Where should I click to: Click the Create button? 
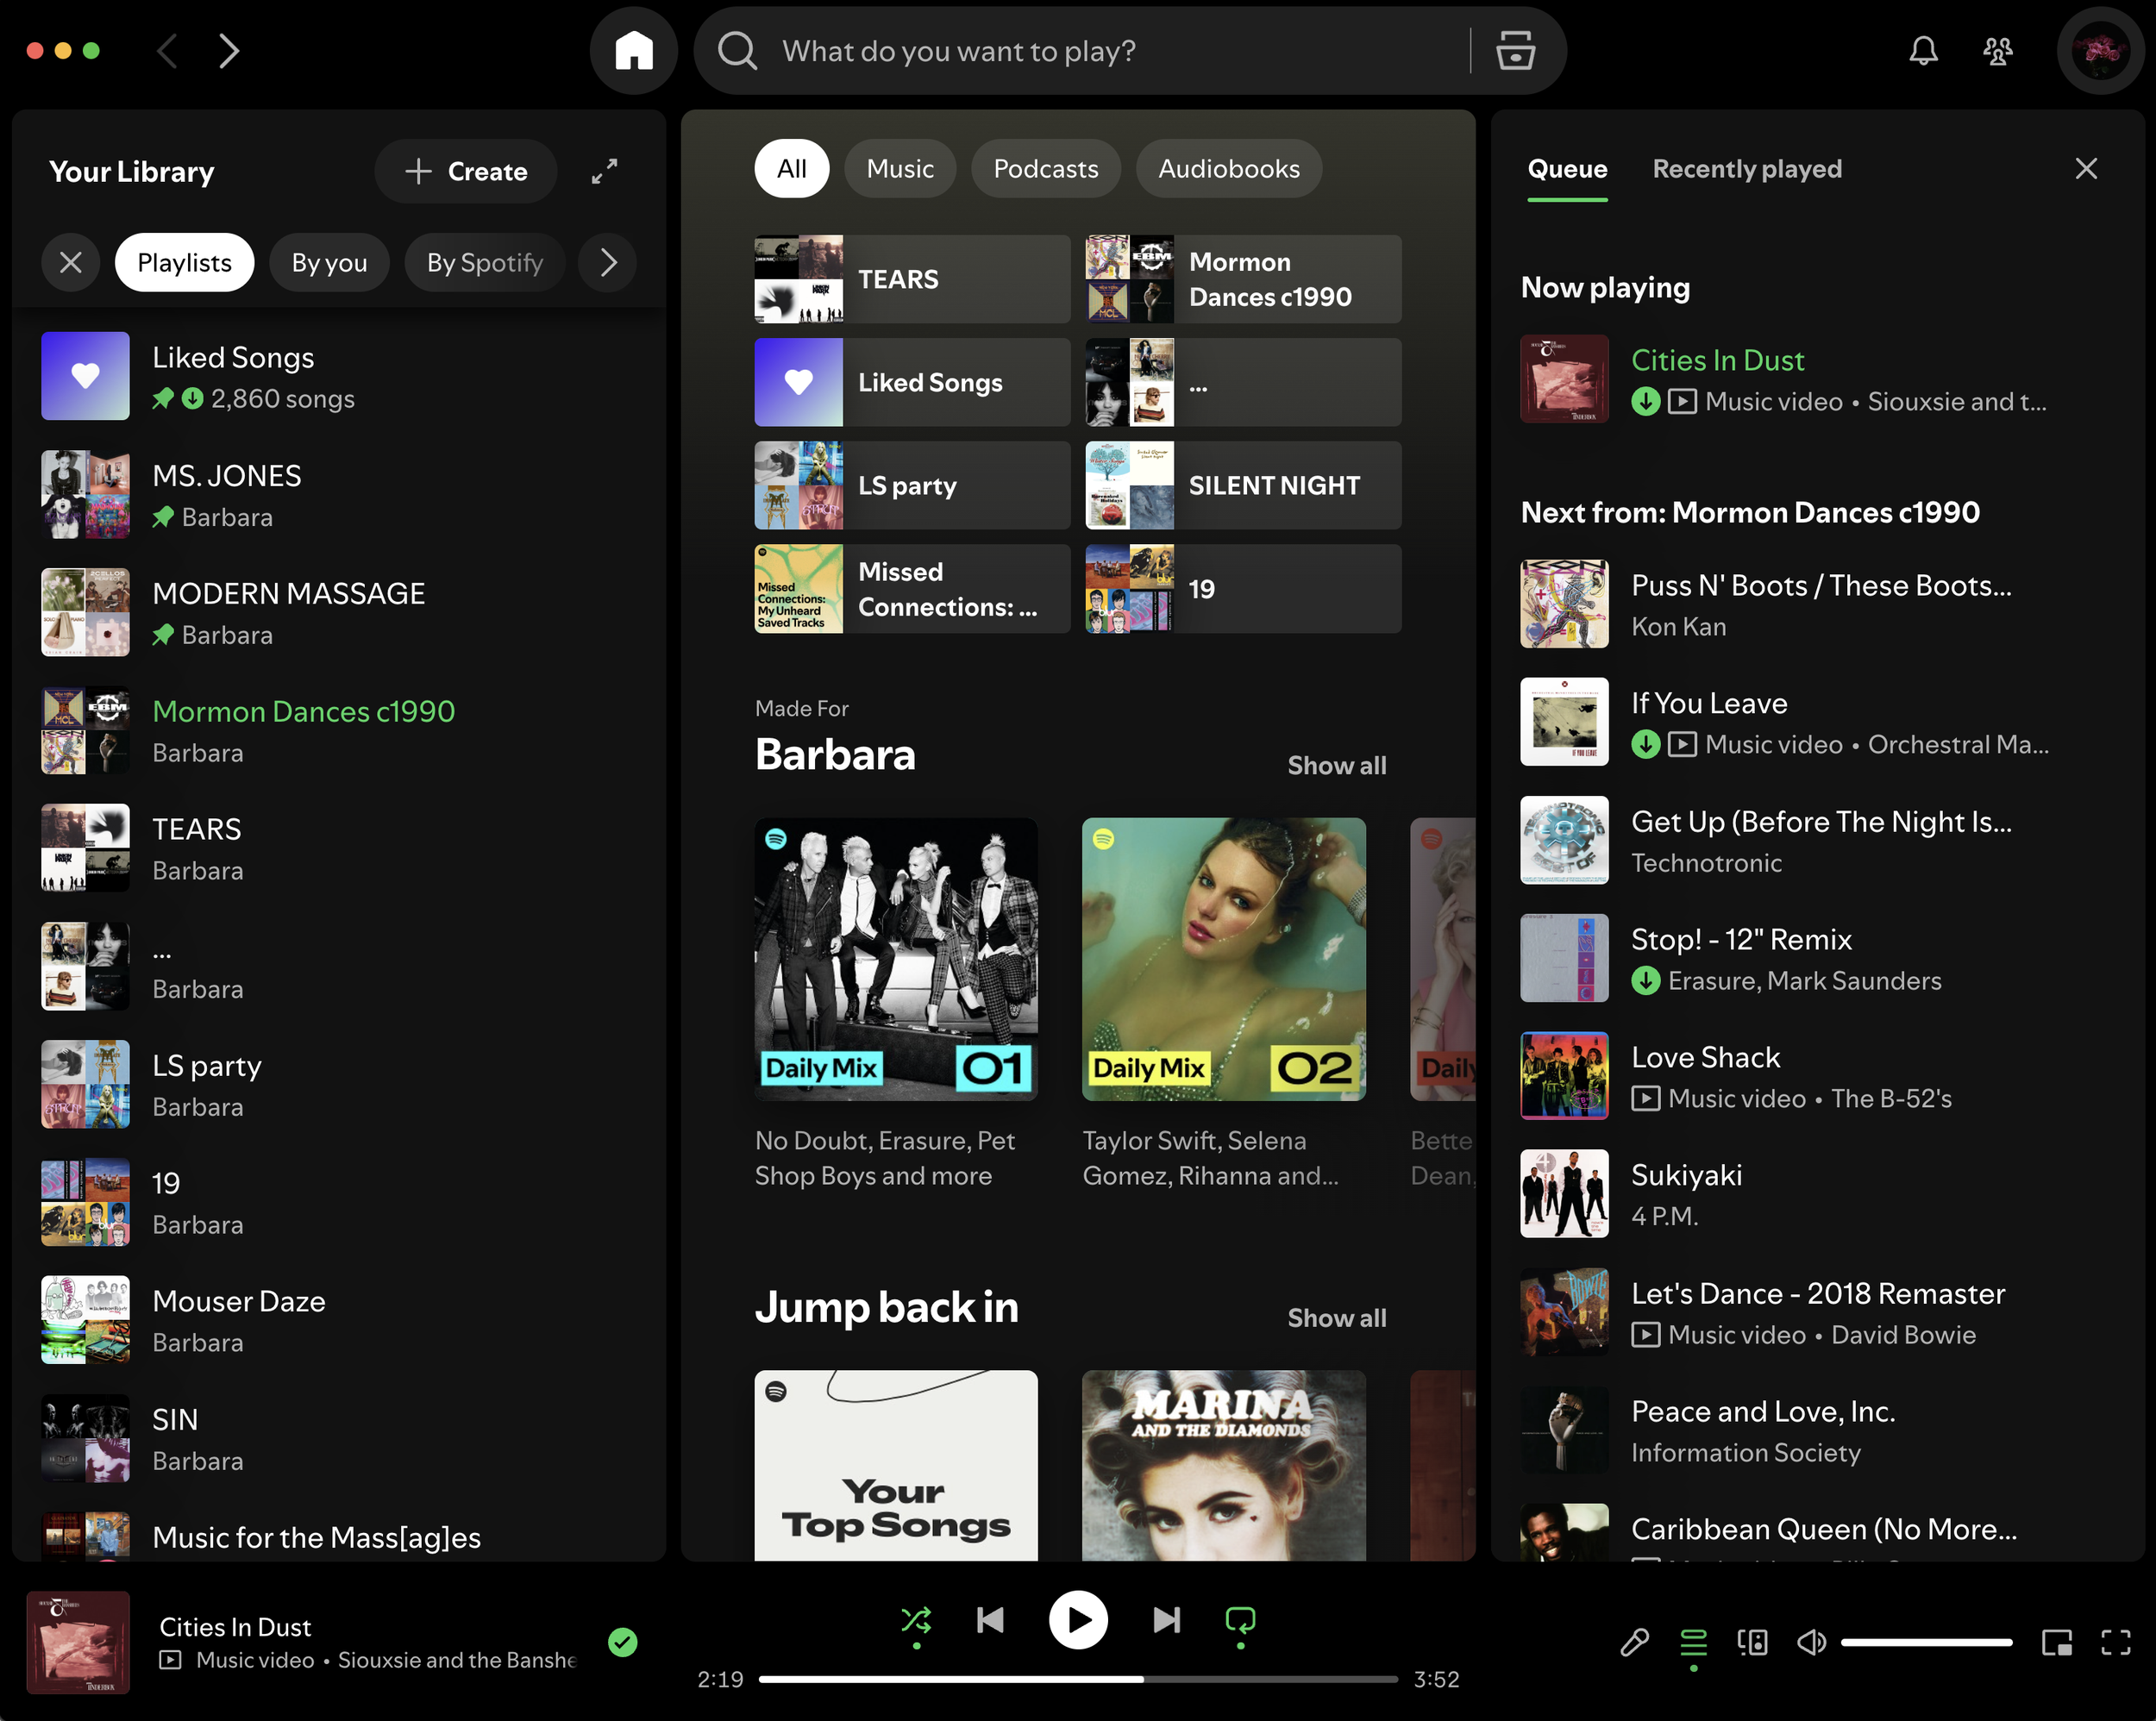click(x=466, y=171)
